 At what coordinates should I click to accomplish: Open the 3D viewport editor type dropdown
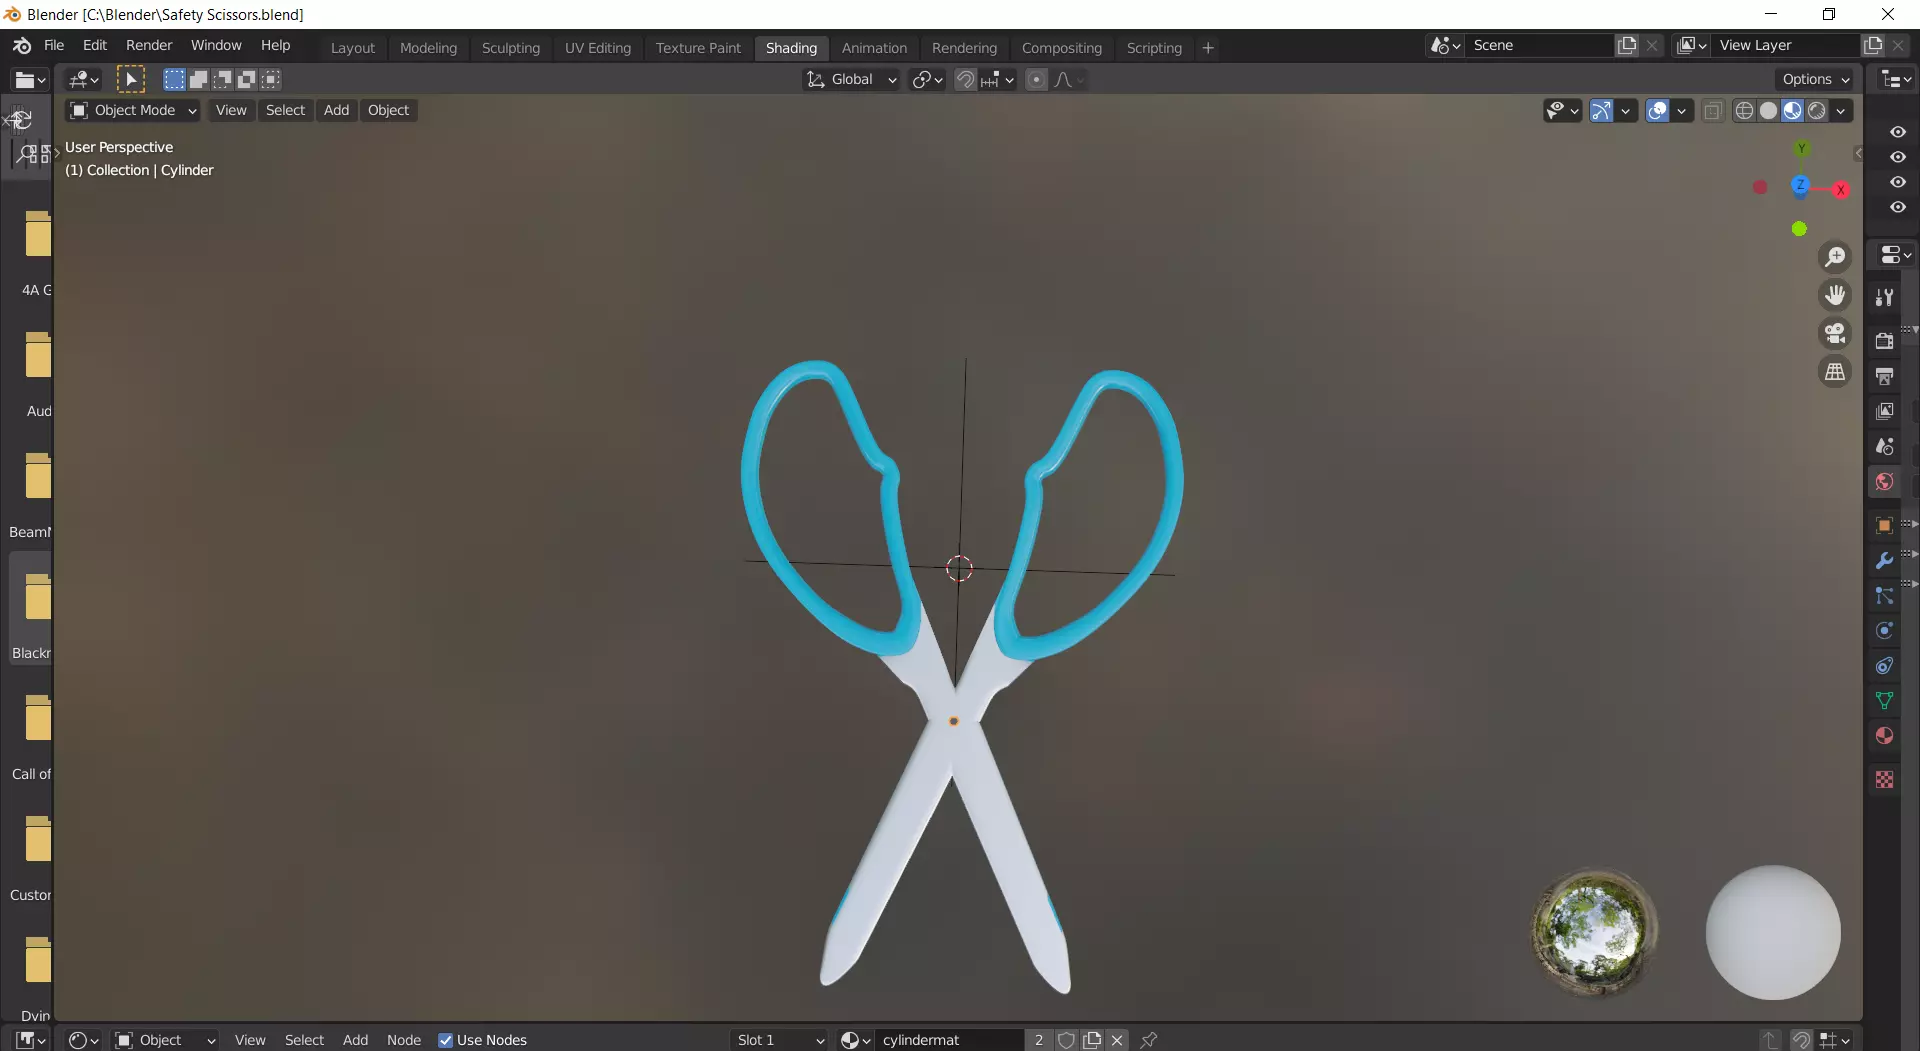pyautogui.click(x=83, y=79)
